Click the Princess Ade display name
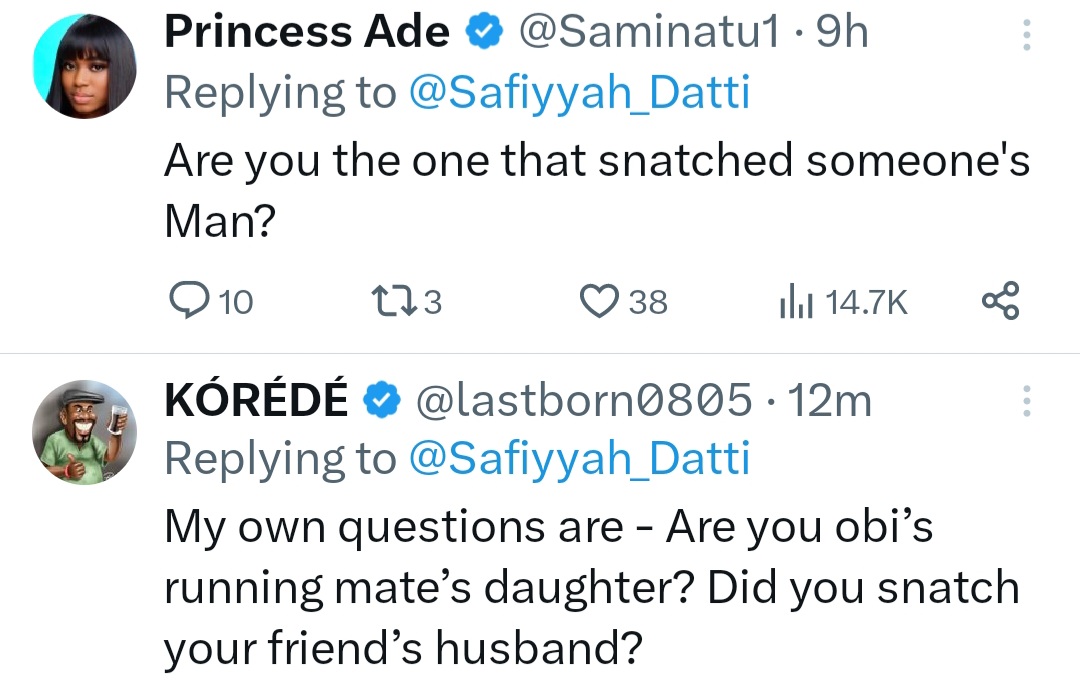Image resolution: width=1080 pixels, height=688 pixels. 307,33
